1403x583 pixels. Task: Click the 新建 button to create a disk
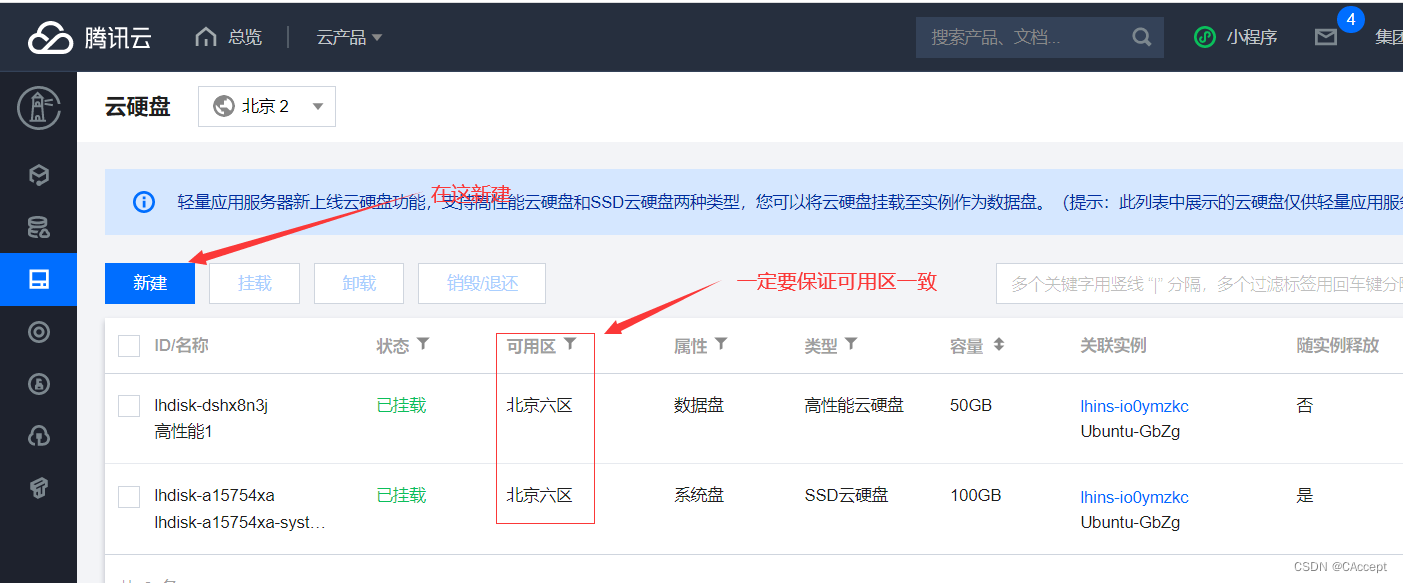(149, 283)
